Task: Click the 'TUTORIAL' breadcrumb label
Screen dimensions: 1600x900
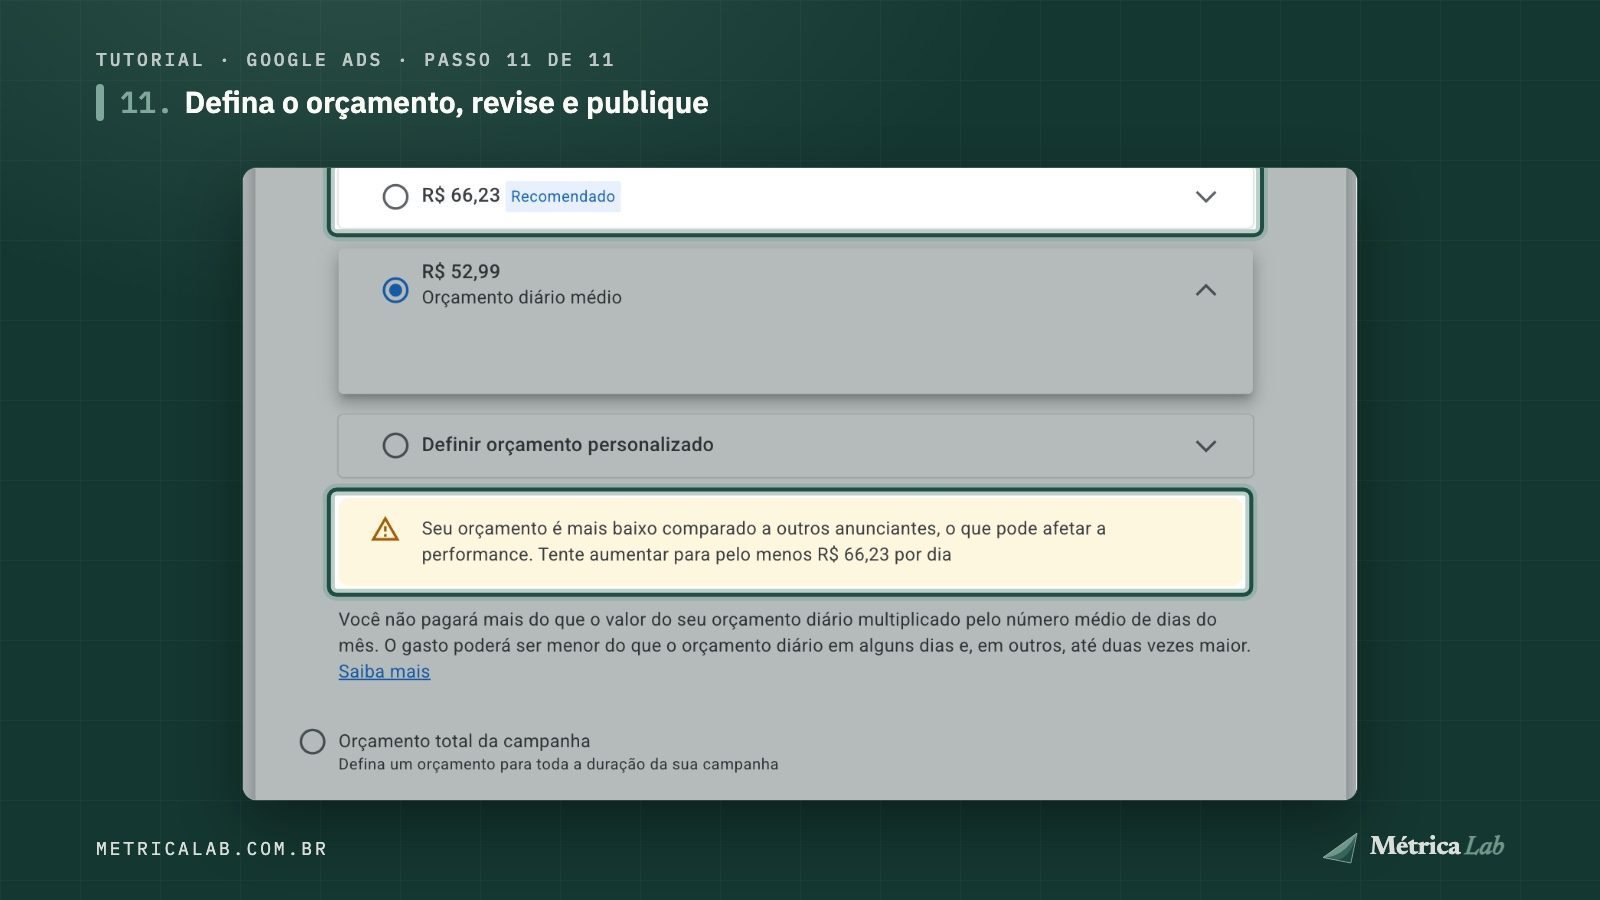Action: (x=150, y=60)
